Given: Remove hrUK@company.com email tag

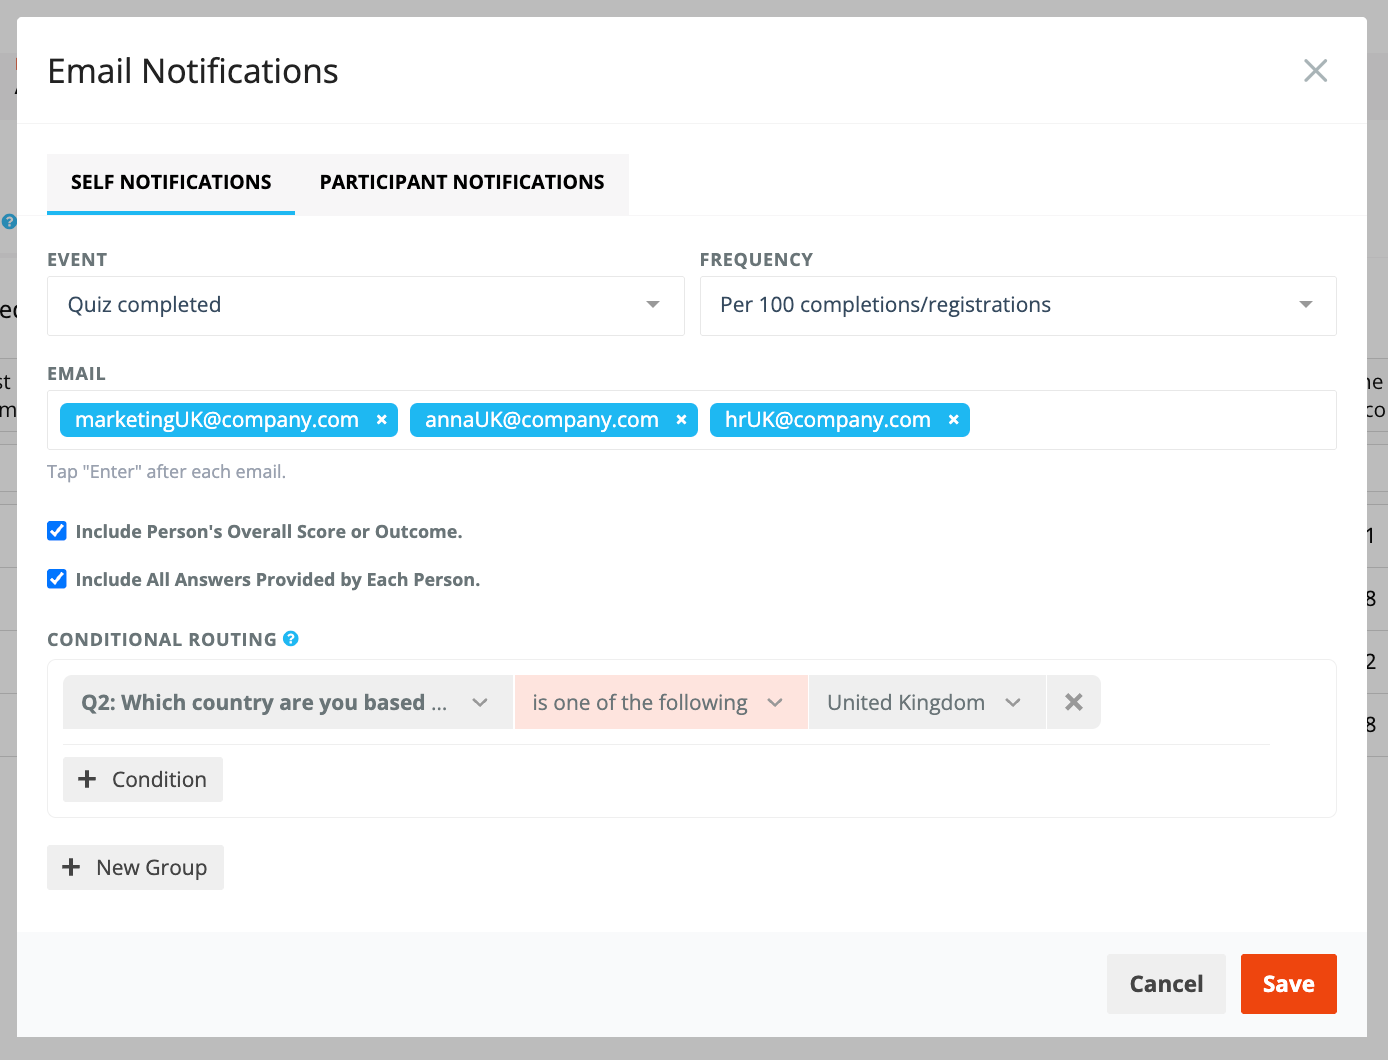Looking at the screenshot, I should click(x=954, y=420).
